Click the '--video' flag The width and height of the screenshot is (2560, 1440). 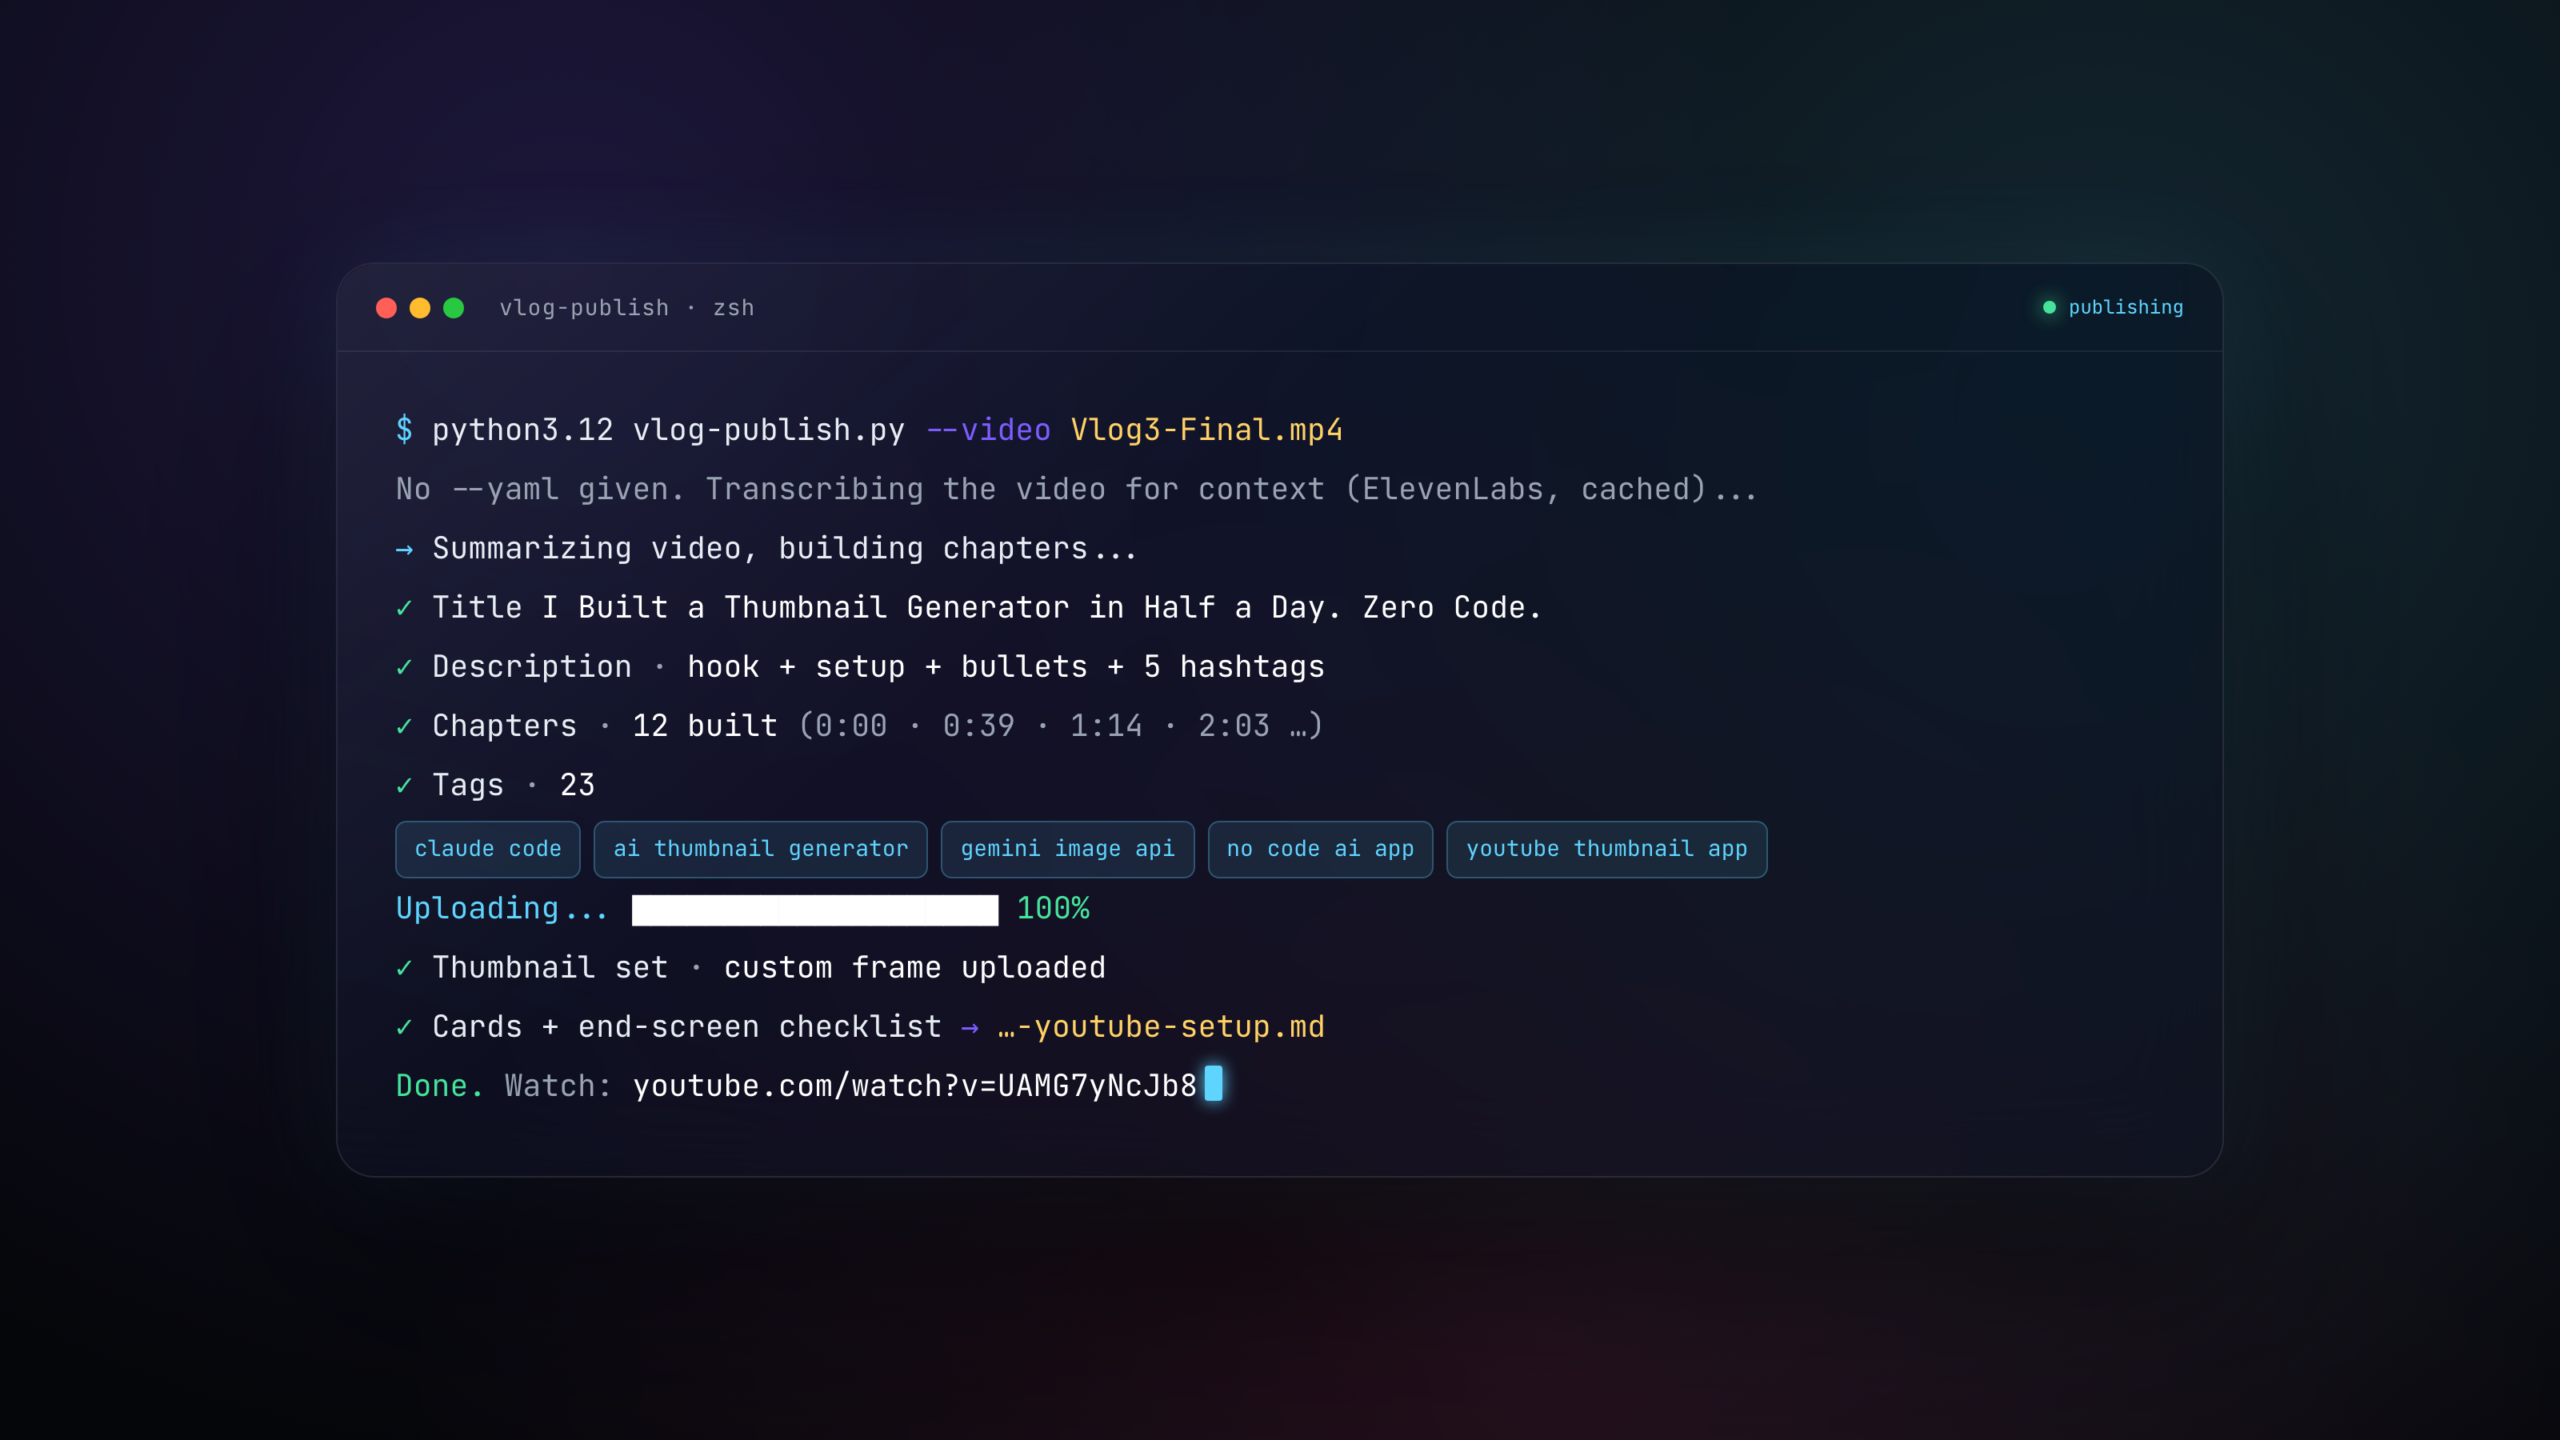tap(988, 430)
